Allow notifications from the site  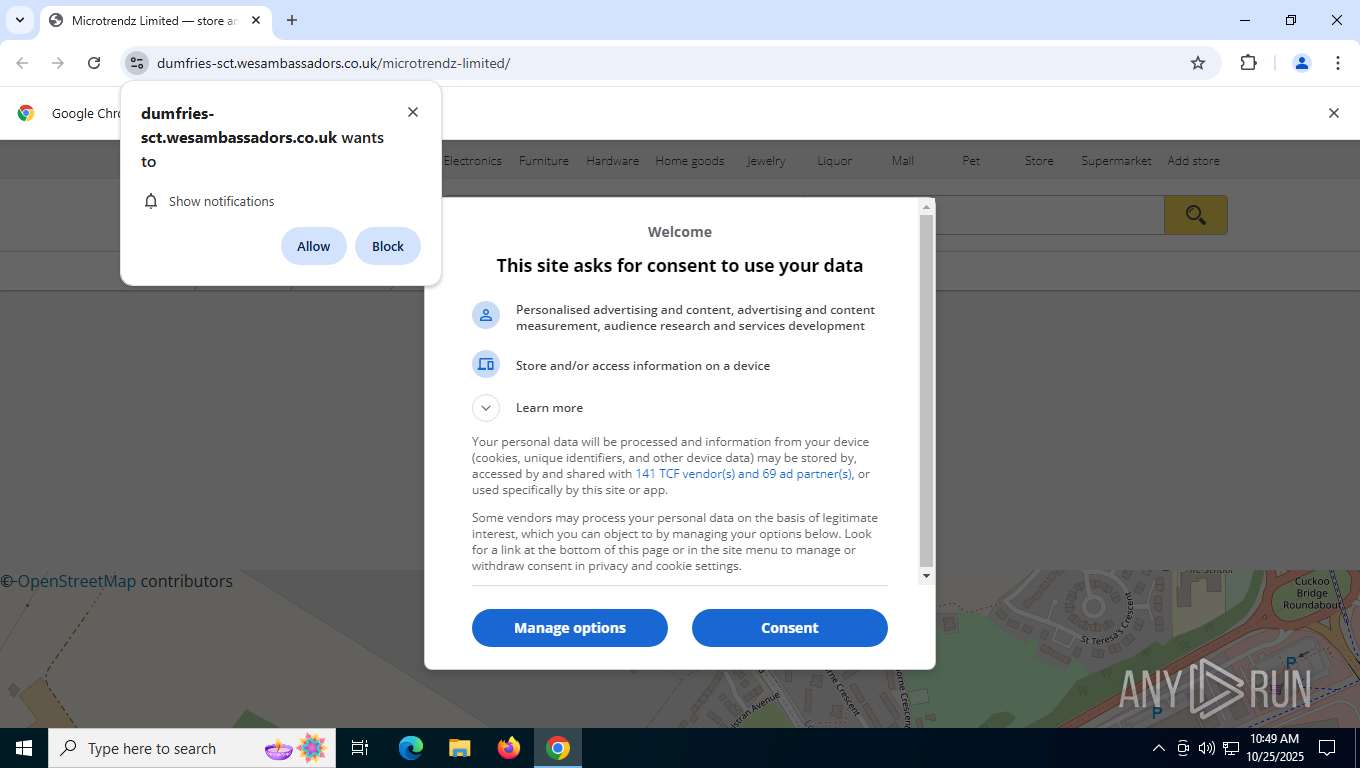tap(313, 246)
